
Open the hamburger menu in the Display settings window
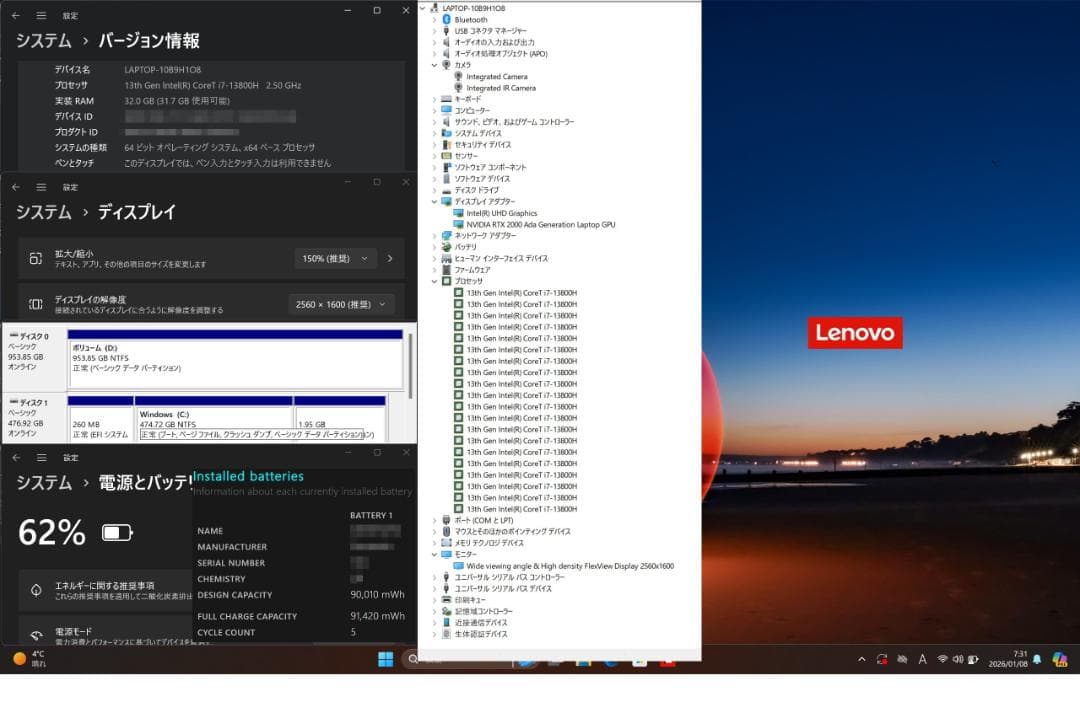(x=41, y=187)
